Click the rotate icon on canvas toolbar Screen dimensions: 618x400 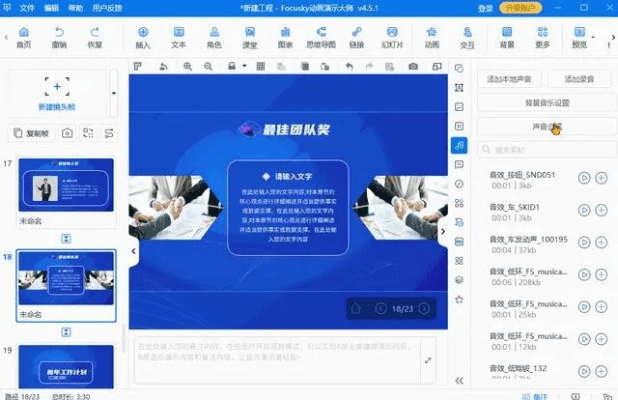[163, 67]
